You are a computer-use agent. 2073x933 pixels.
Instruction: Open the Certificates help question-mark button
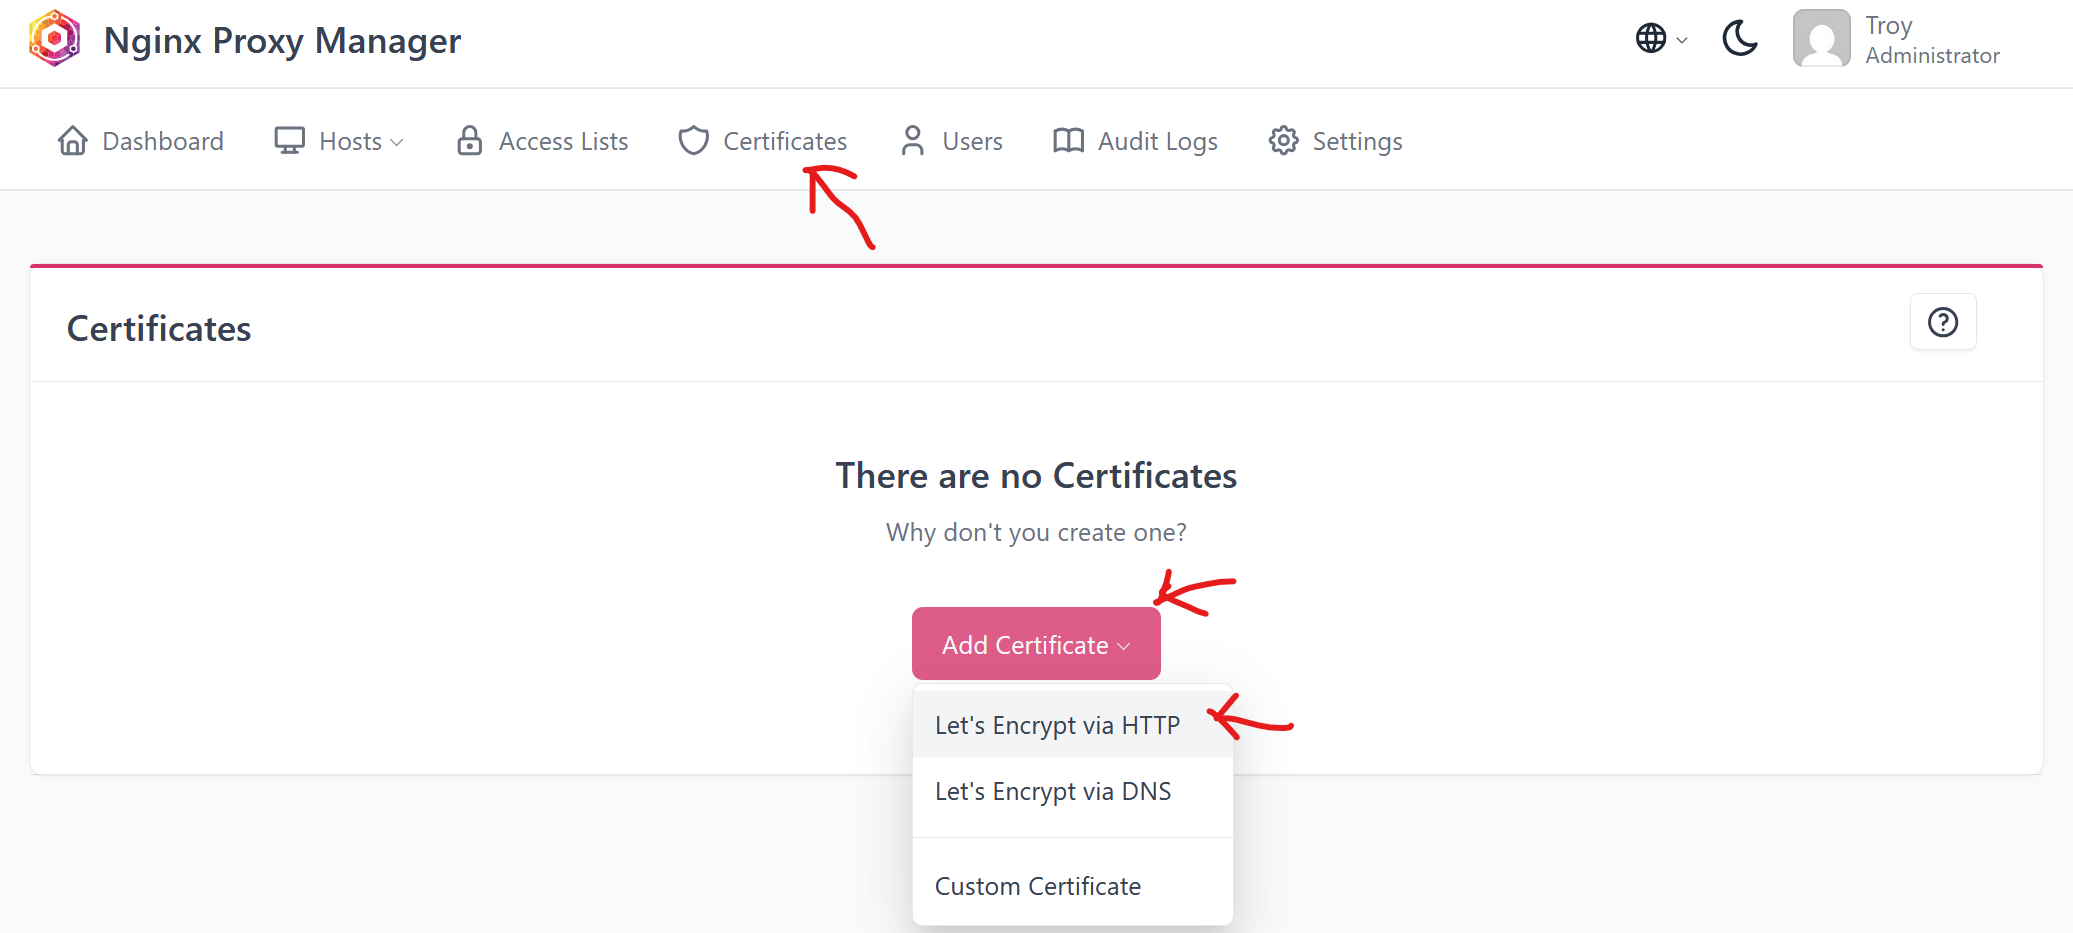[1943, 322]
